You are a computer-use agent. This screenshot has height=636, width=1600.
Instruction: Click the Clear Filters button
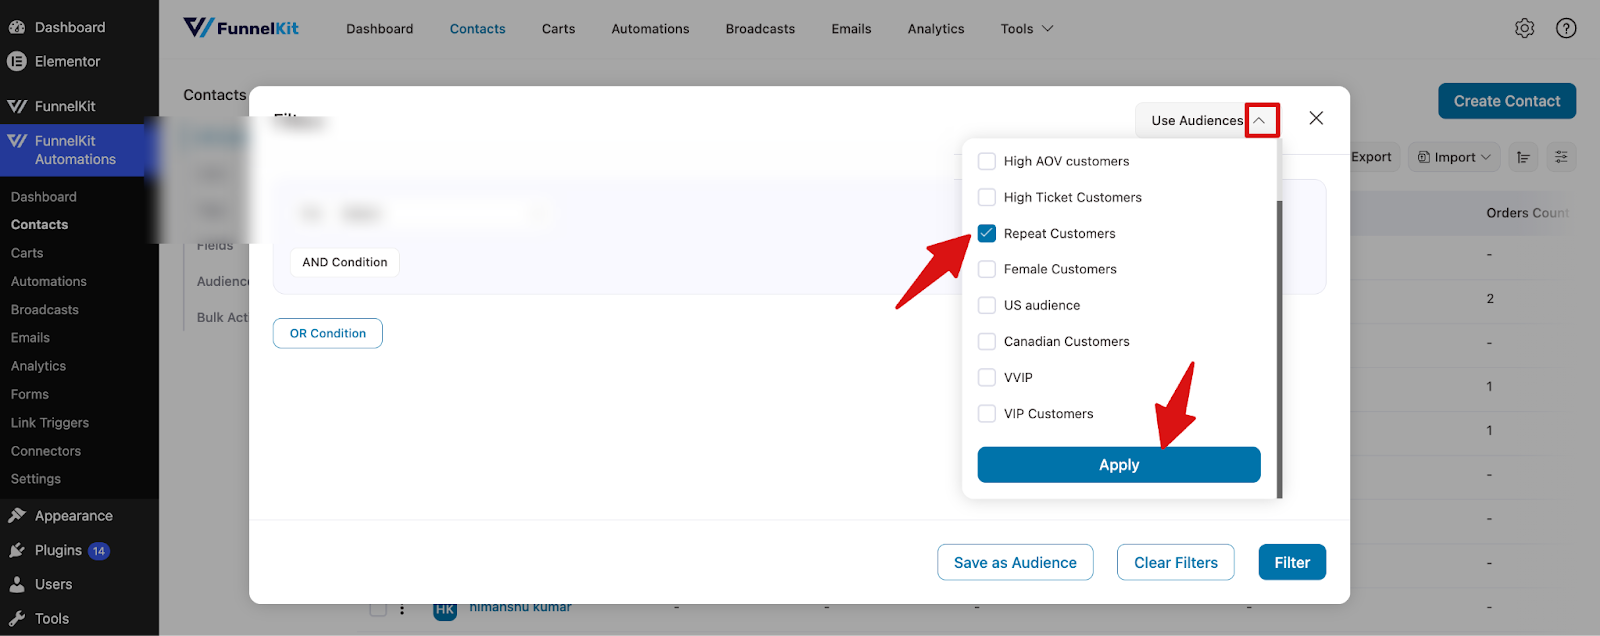click(1176, 562)
